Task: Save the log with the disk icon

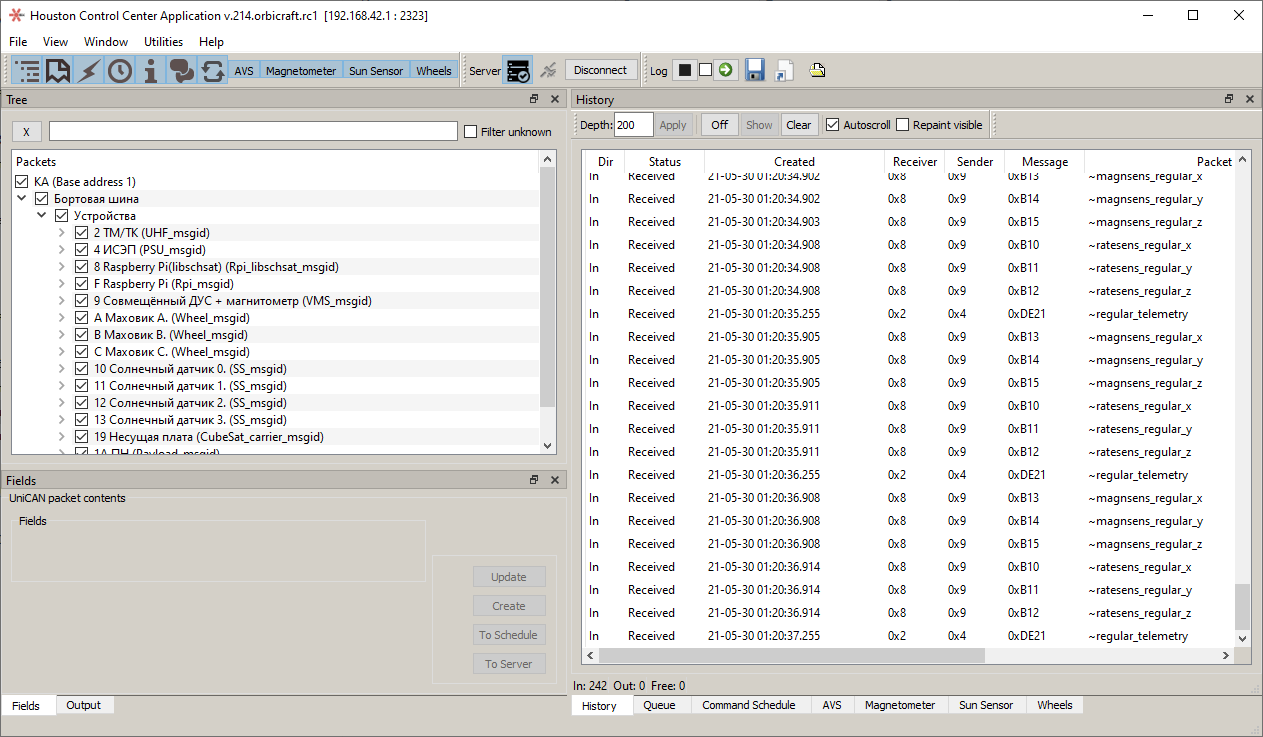Action: [755, 69]
